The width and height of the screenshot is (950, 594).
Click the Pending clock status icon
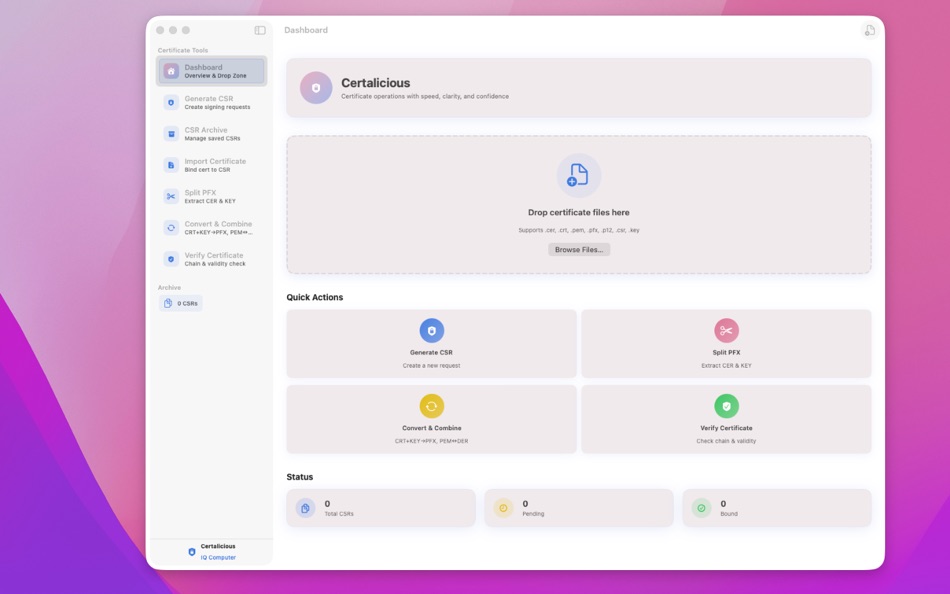coord(503,508)
